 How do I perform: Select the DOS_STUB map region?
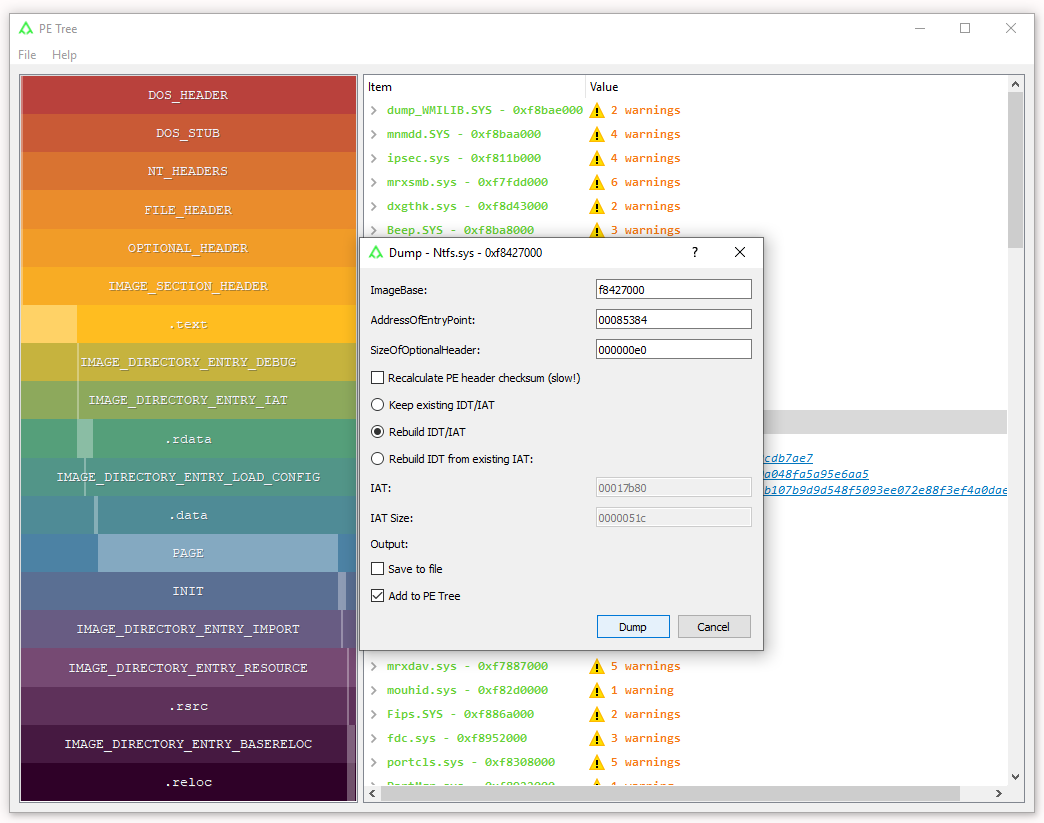pos(188,133)
